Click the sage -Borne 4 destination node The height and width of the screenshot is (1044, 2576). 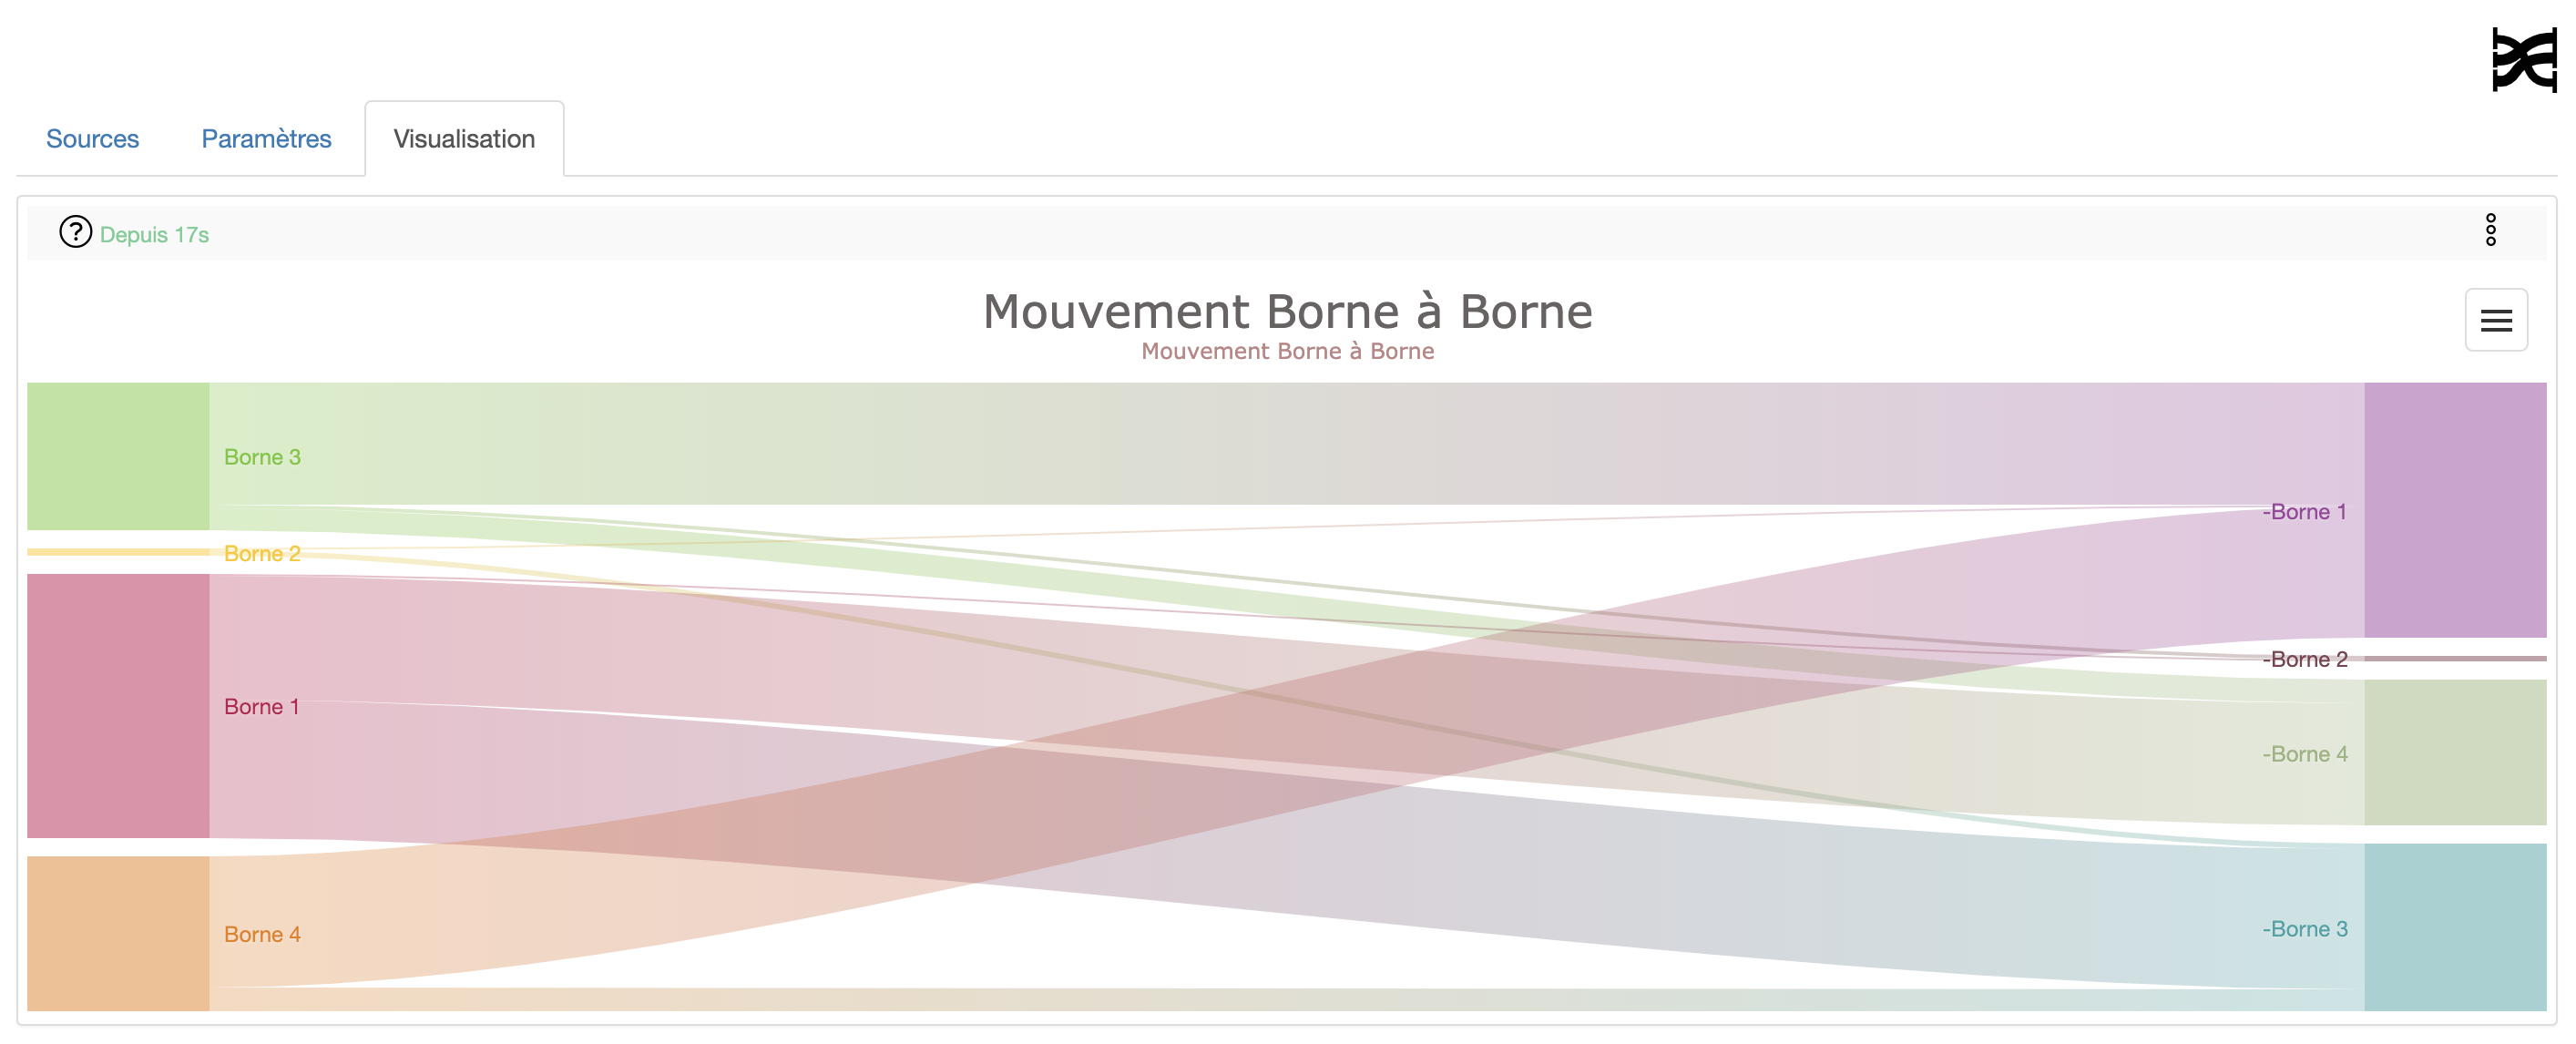tap(2454, 752)
